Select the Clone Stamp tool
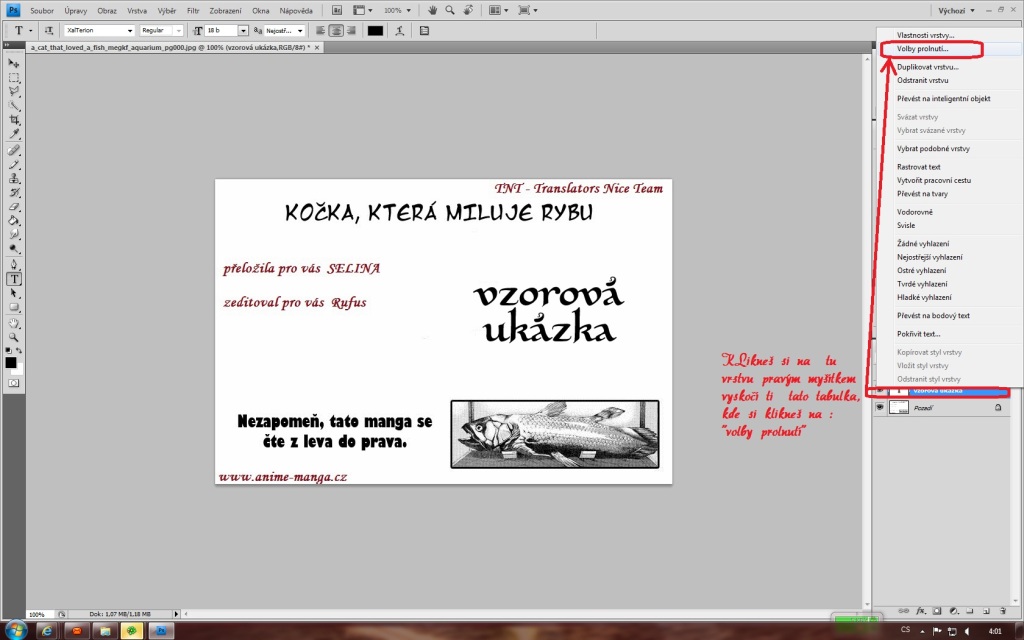 pyautogui.click(x=14, y=178)
